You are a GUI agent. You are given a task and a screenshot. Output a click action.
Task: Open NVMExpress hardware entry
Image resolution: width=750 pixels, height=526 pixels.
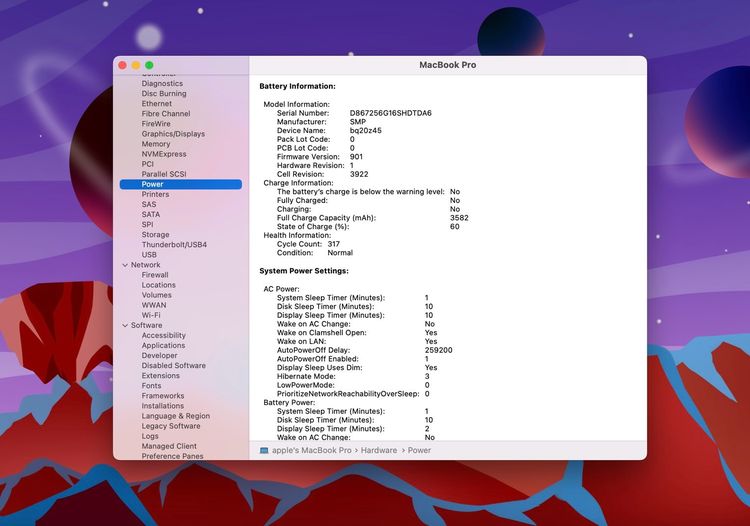[164, 154]
